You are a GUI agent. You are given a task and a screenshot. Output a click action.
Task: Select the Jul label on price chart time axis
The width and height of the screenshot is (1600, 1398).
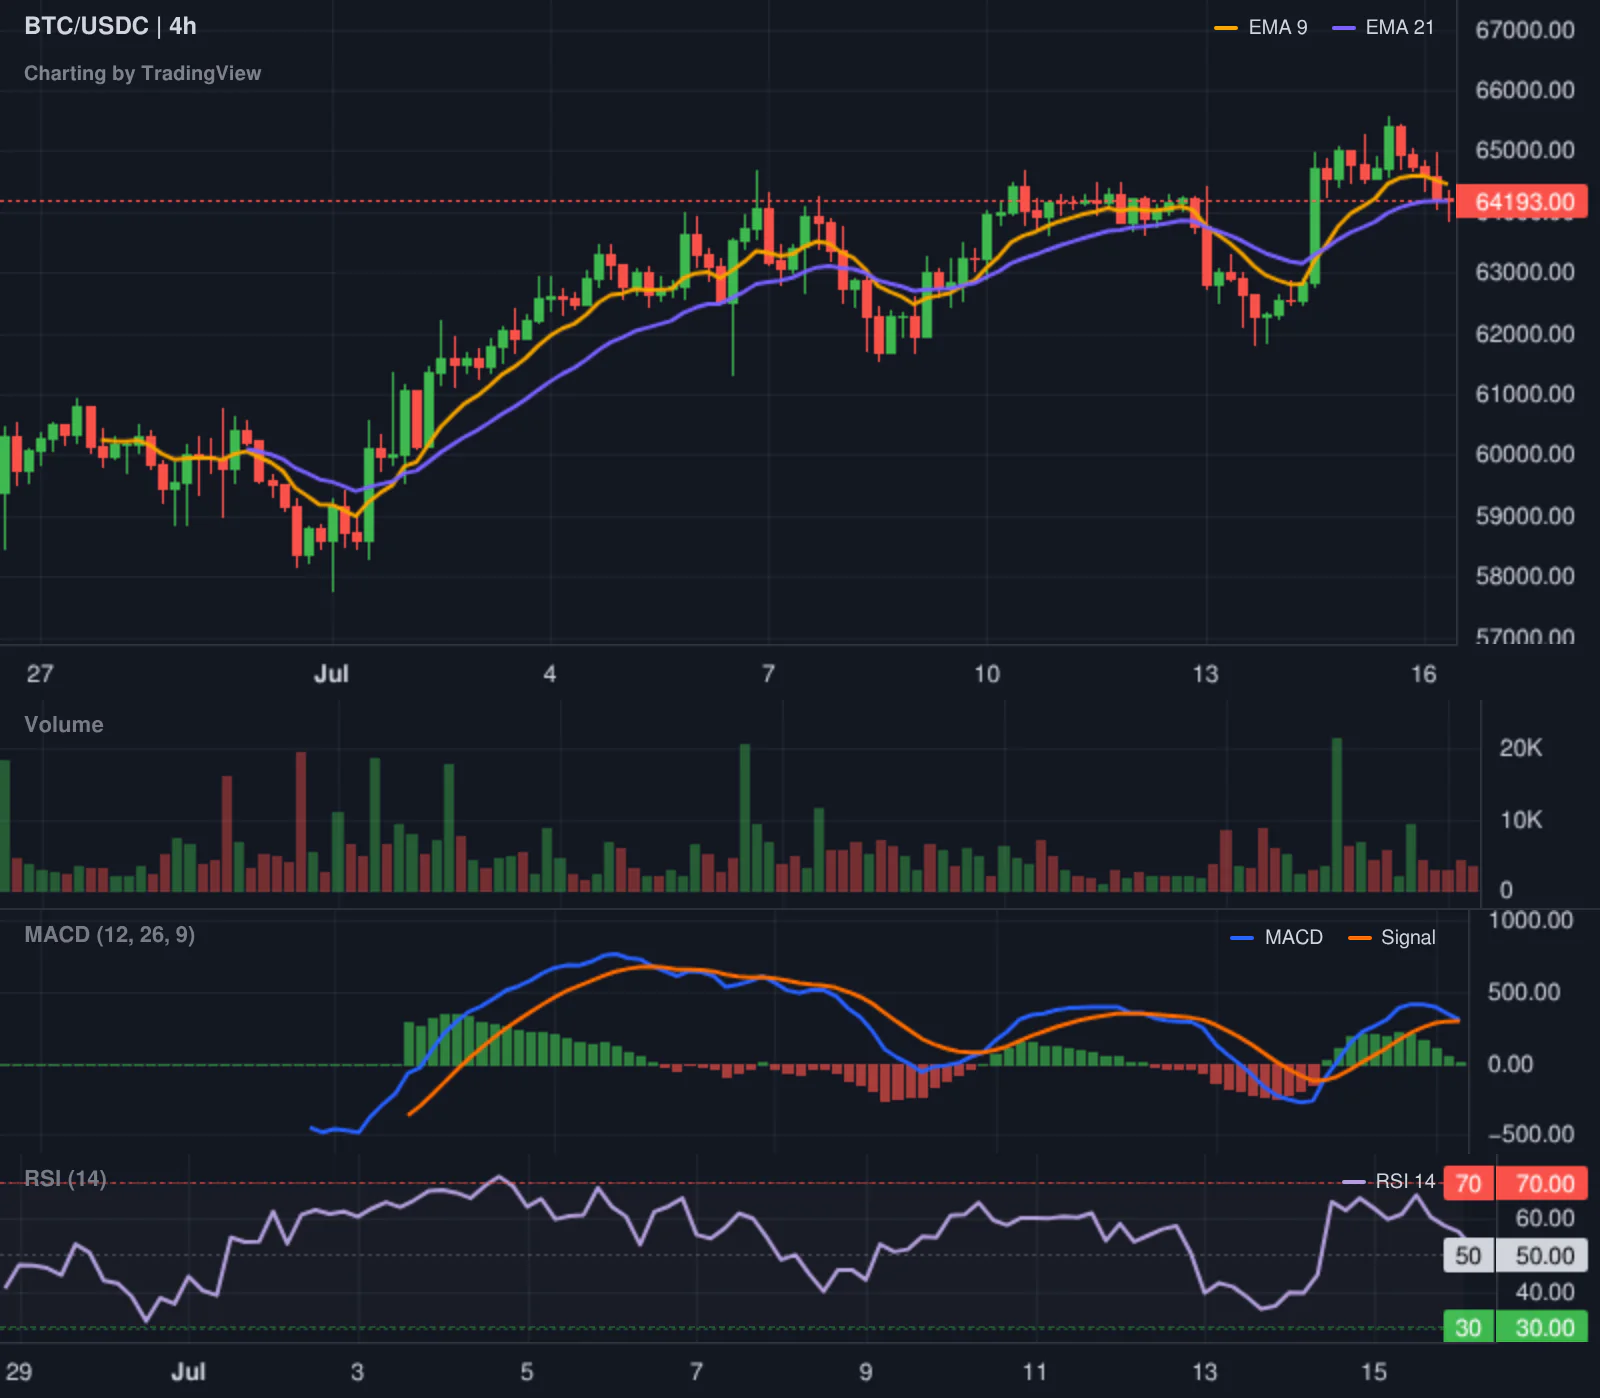[x=331, y=674]
